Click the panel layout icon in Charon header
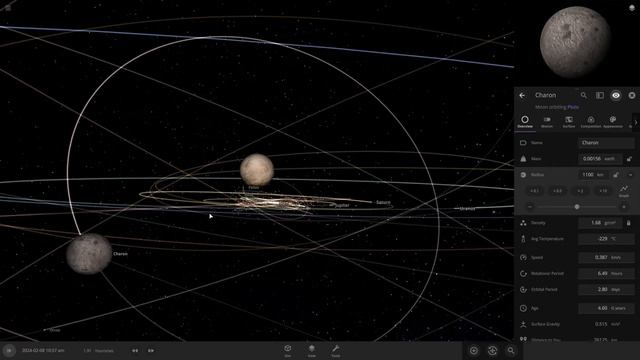The height and width of the screenshot is (360, 640). (x=600, y=95)
